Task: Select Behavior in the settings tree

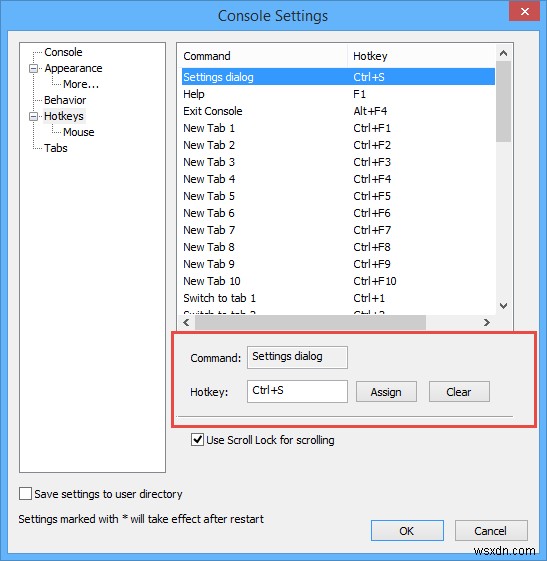Action: coord(65,100)
